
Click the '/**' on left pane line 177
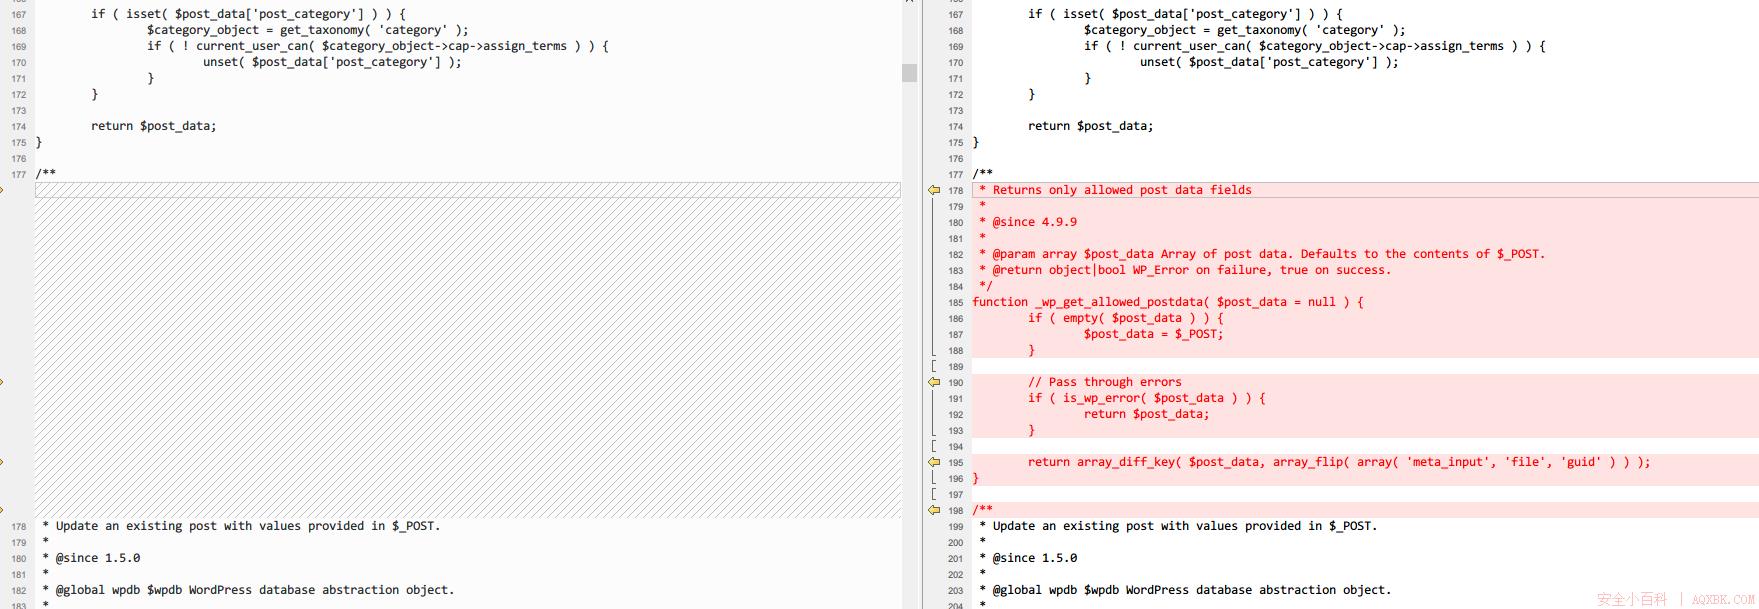46,174
